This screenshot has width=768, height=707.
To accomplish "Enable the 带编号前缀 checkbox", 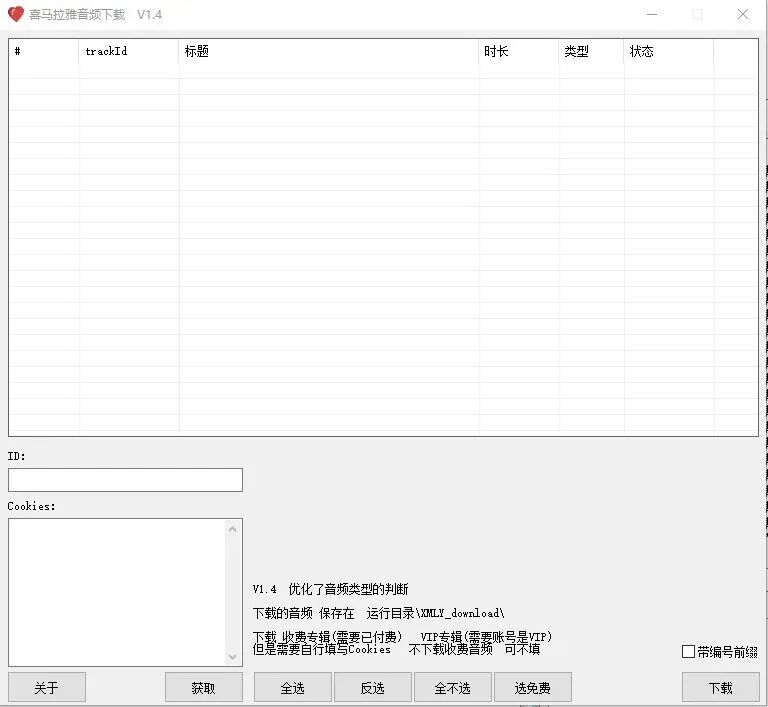I will click(688, 652).
